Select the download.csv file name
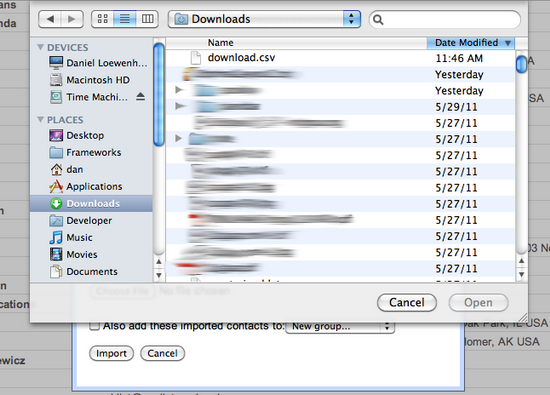The width and height of the screenshot is (550, 395). pyautogui.click(x=241, y=58)
